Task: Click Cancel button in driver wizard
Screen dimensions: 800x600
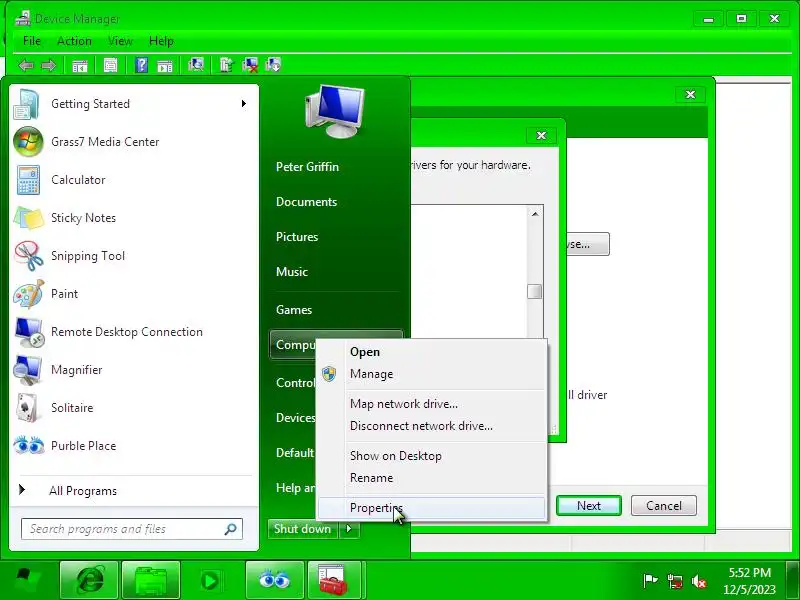Action: click(x=664, y=506)
